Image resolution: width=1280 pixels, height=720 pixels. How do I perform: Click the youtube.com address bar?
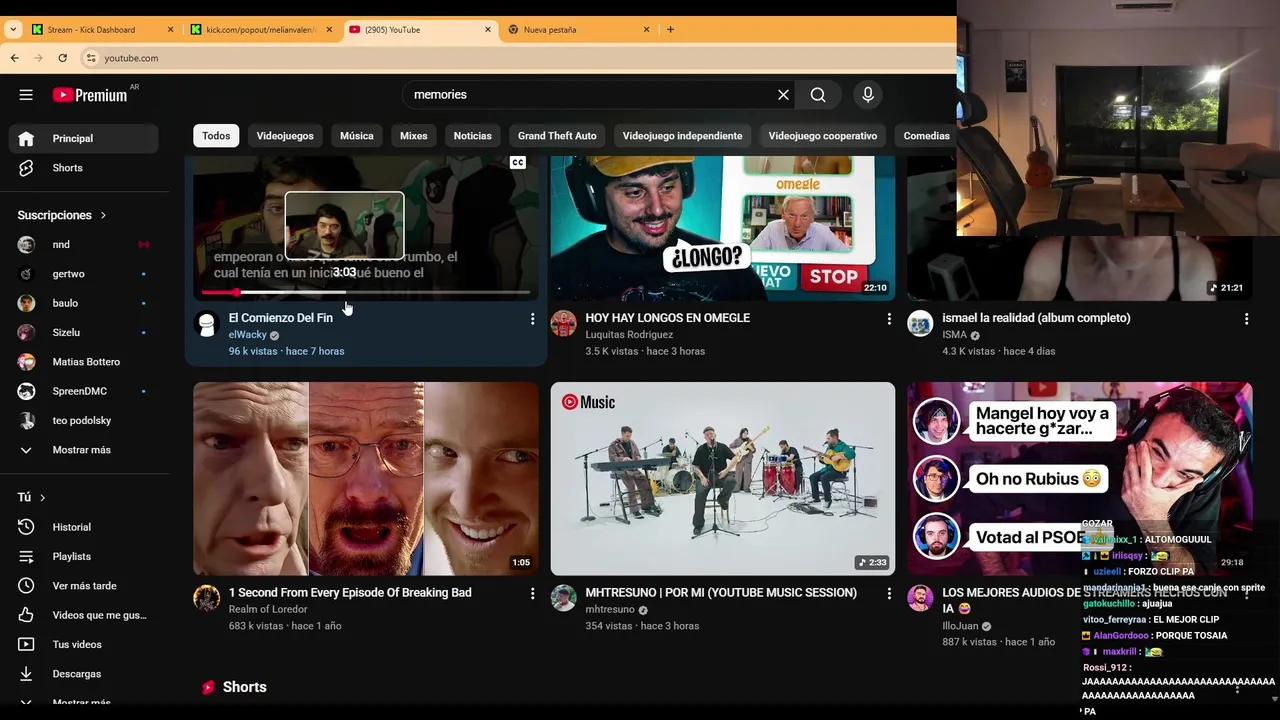pos(515,58)
